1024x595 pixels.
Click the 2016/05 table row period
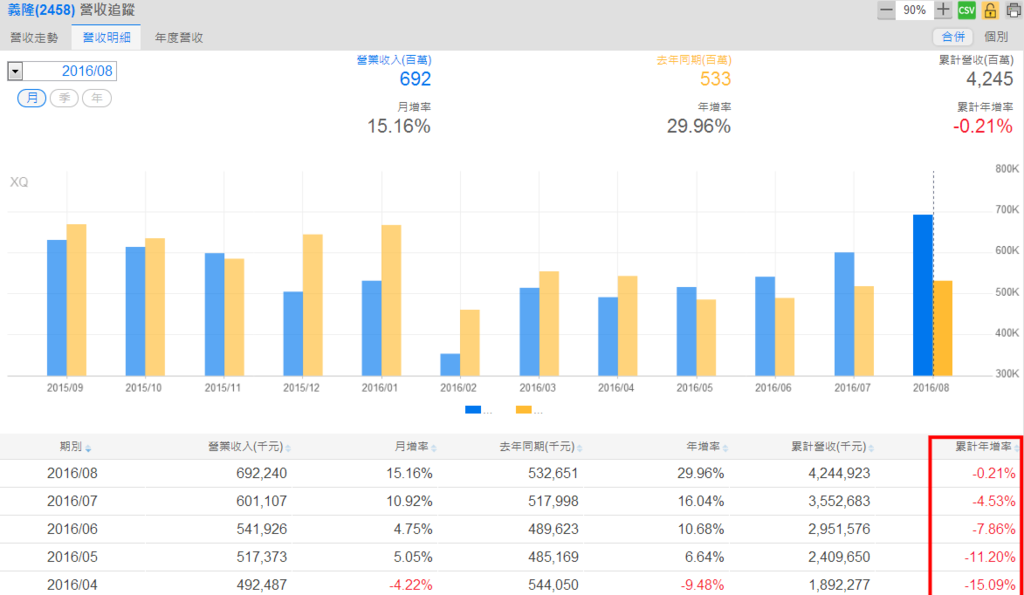[72, 557]
